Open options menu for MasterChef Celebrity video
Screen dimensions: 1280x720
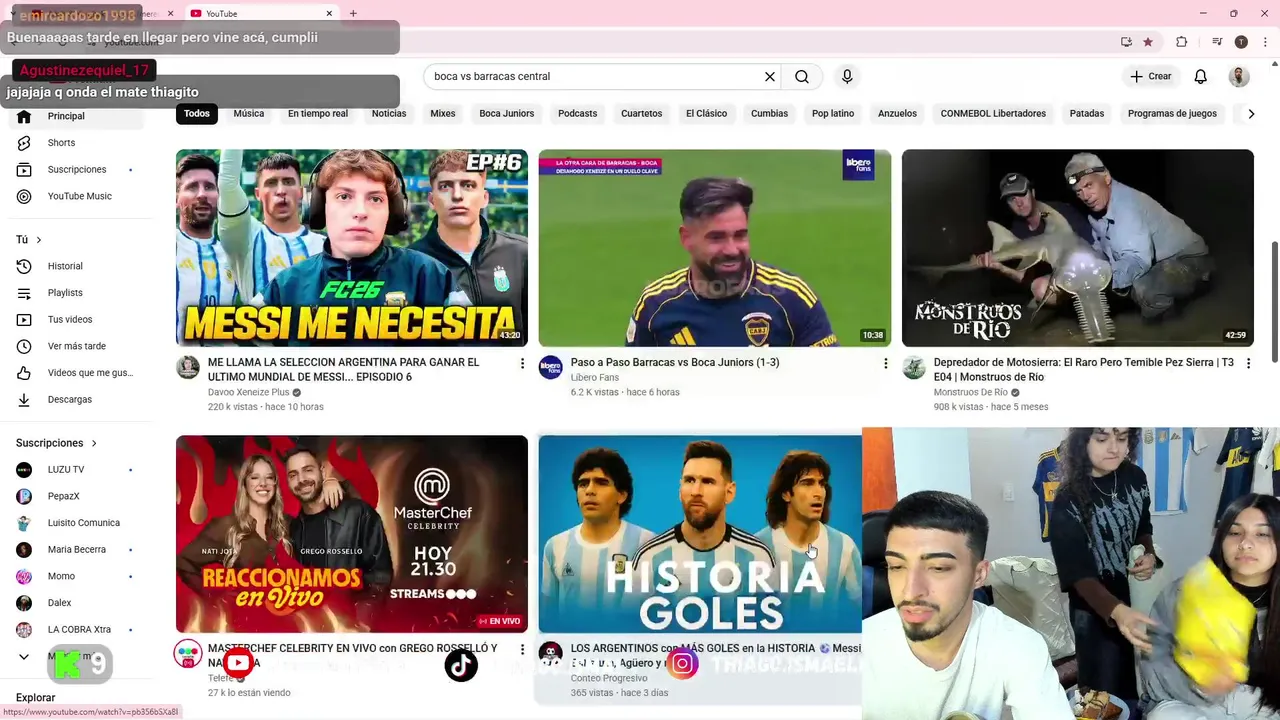pos(522,649)
